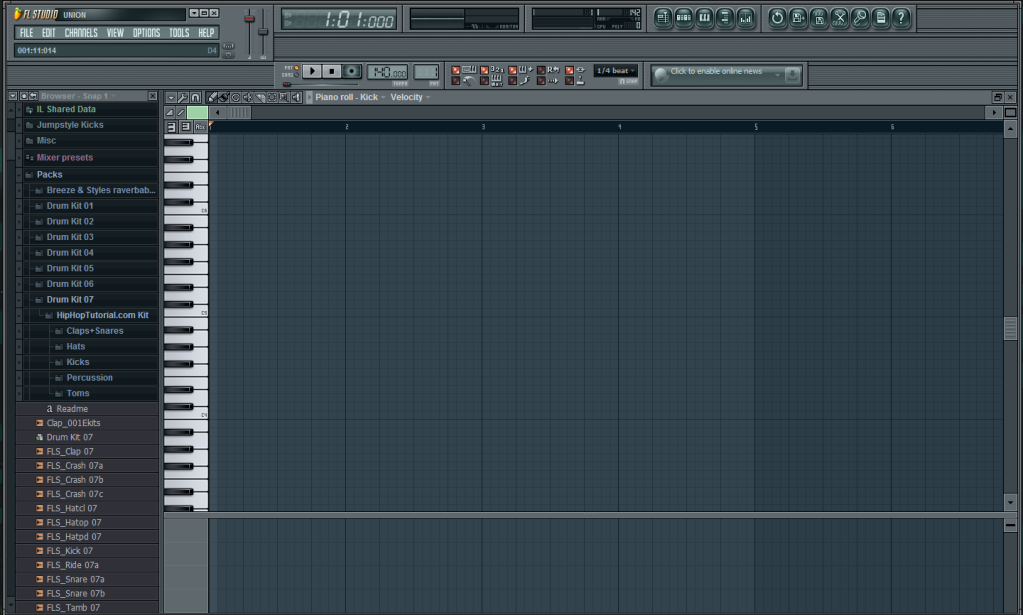Viewport: 1023px width, 615px height.
Task: Open the help question mark icon
Action: 902,18
